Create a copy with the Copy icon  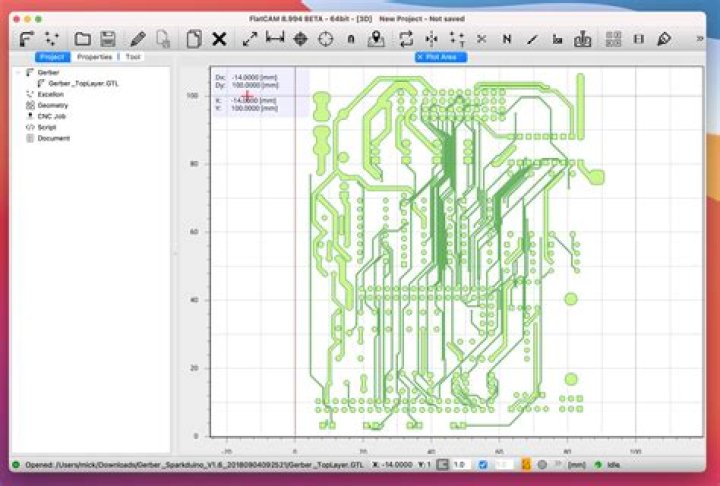pos(194,39)
